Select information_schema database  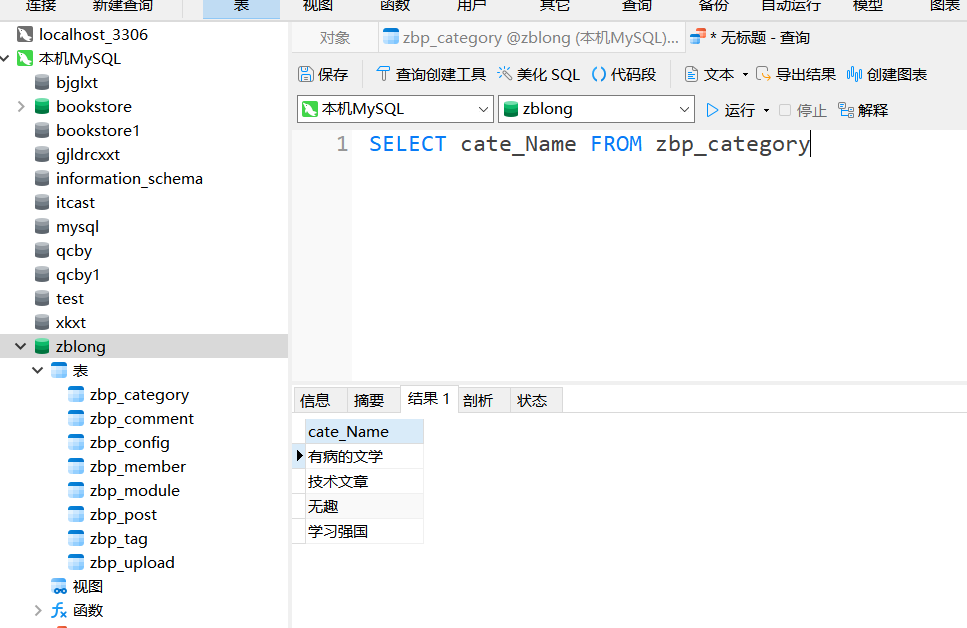[x=129, y=178]
